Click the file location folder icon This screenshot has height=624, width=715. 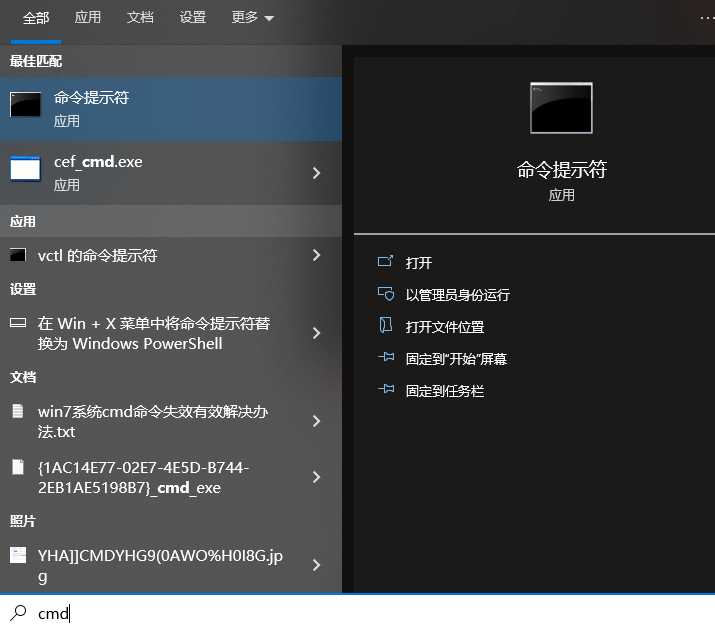pyautogui.click(x=386, y=325)
